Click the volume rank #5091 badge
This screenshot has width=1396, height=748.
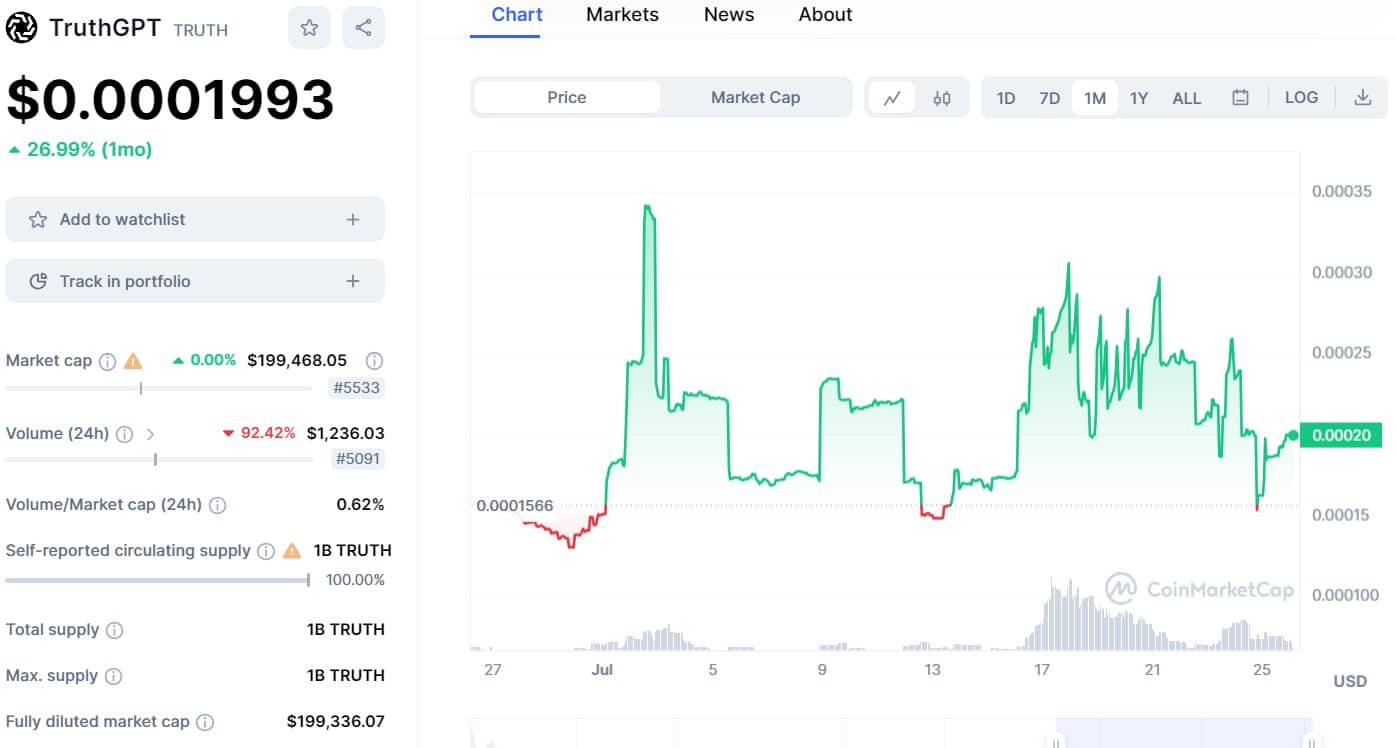(357, 459)
